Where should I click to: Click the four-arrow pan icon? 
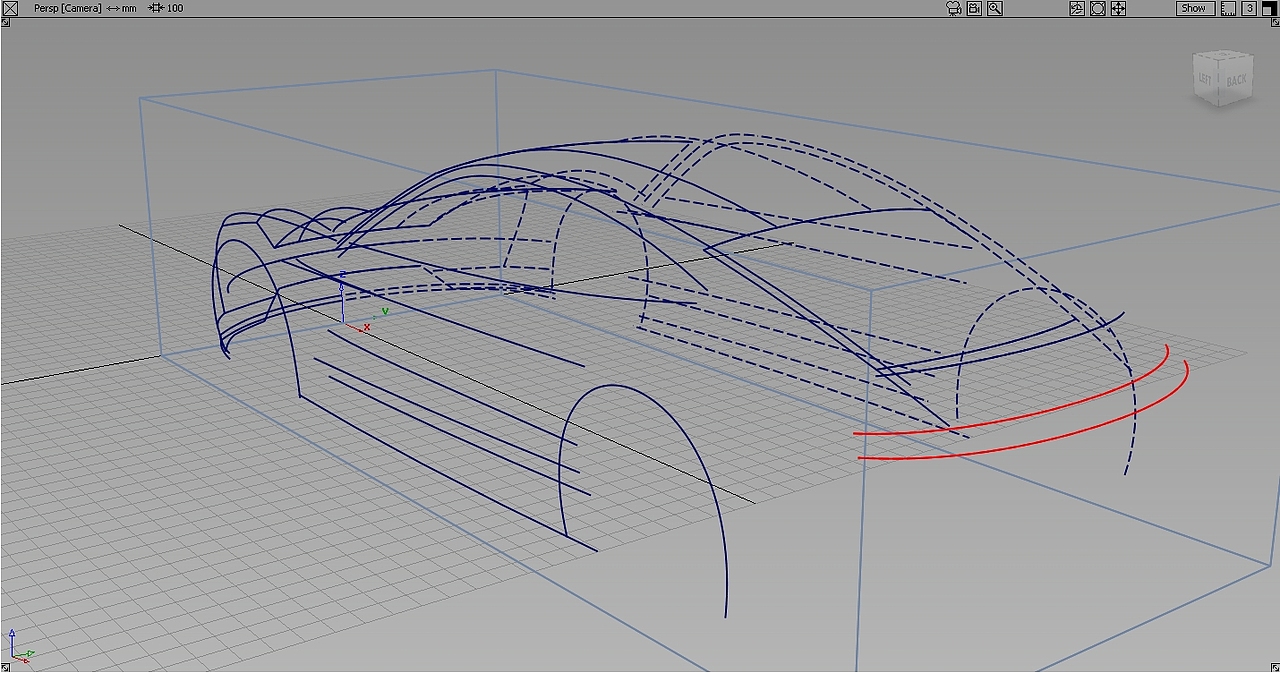[1118, 8]
